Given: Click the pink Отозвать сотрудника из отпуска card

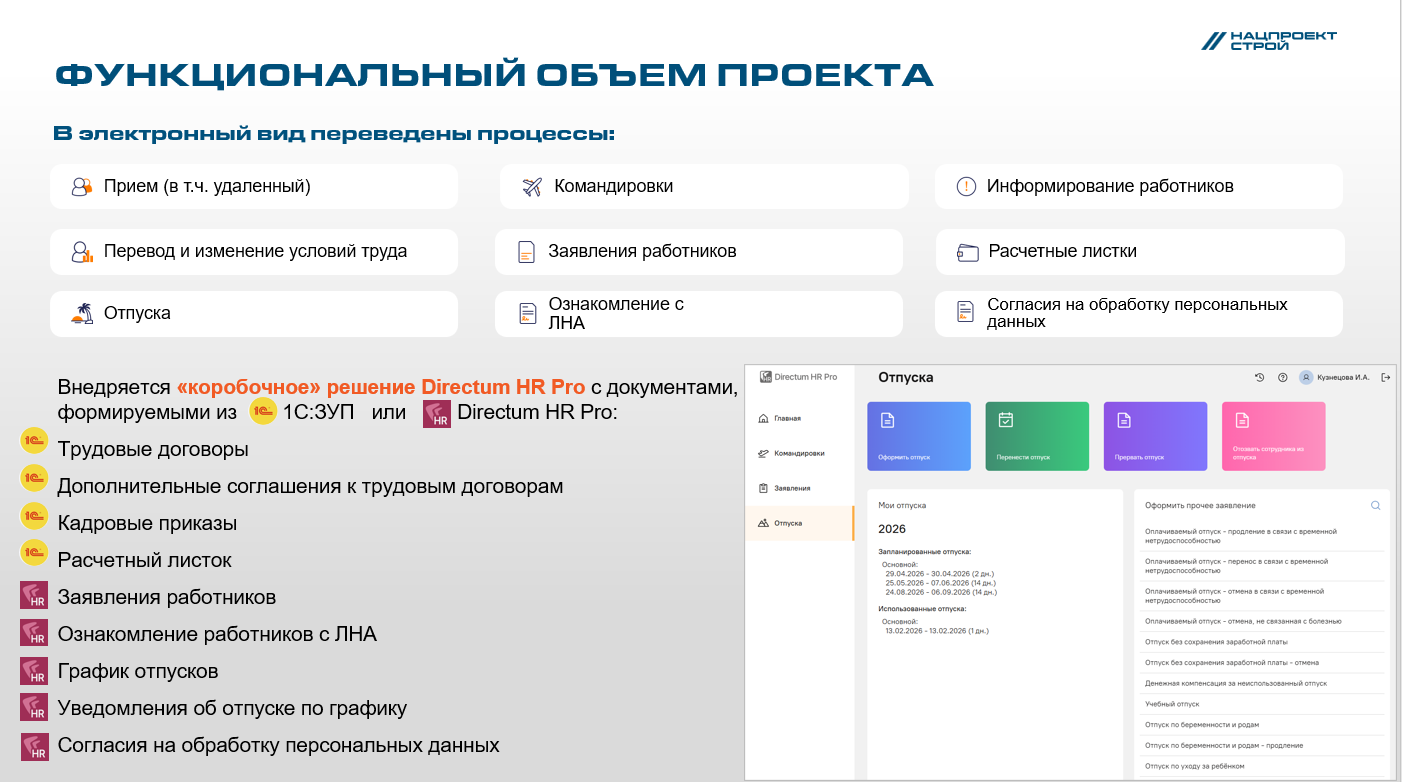Looking at the screenshot, I should click(x=1273, y=436).
